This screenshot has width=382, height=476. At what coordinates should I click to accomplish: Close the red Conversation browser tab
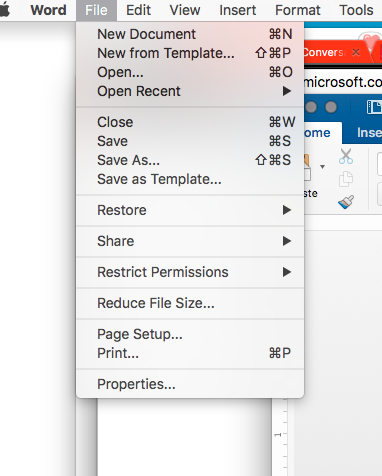pos(356,52)
